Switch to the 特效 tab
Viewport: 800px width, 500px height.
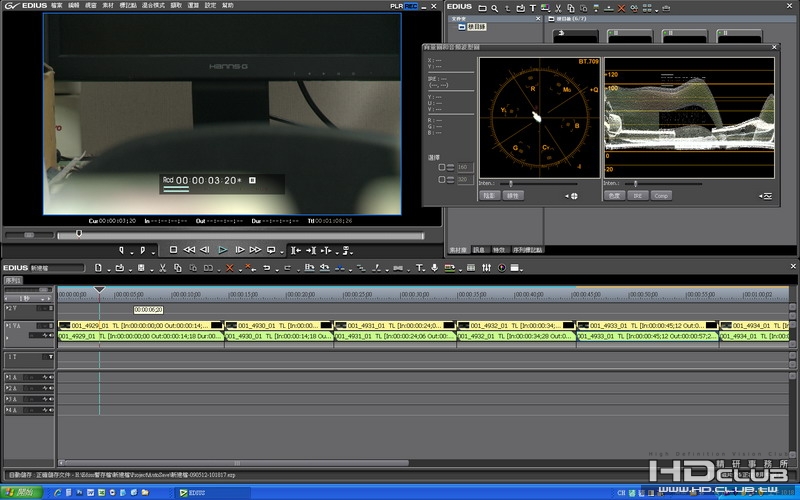point(498,248)
